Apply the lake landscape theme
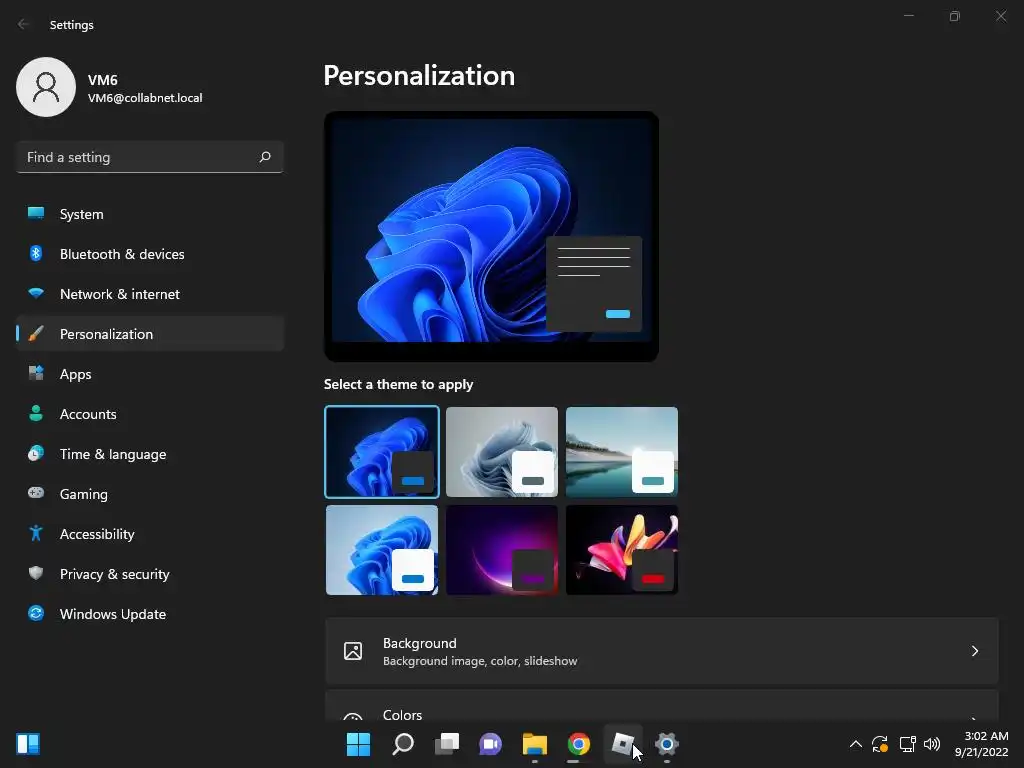The height and width of the screenshot is (768, 1024). point(622,452)
